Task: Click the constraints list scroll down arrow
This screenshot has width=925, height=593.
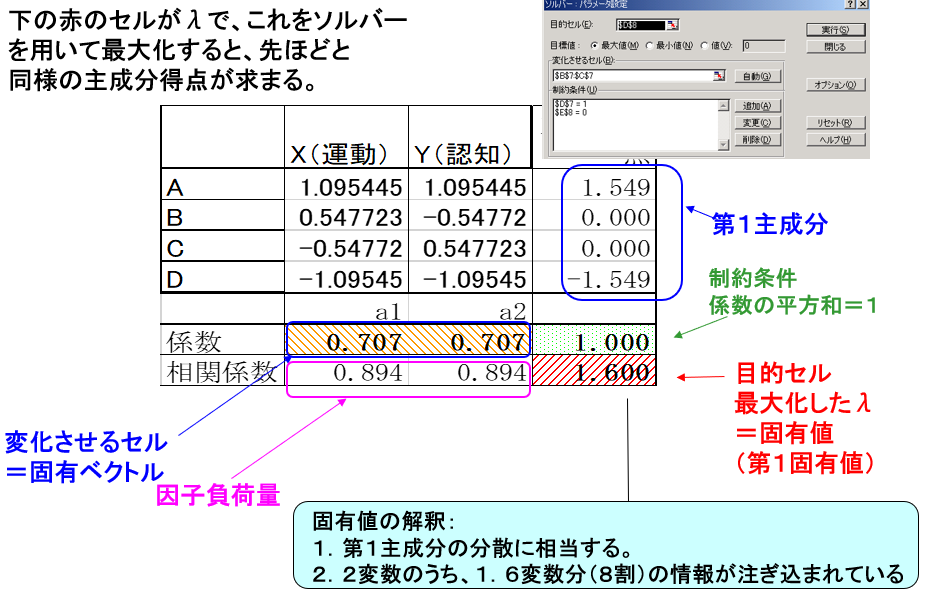Action: [x=724, y=145]
